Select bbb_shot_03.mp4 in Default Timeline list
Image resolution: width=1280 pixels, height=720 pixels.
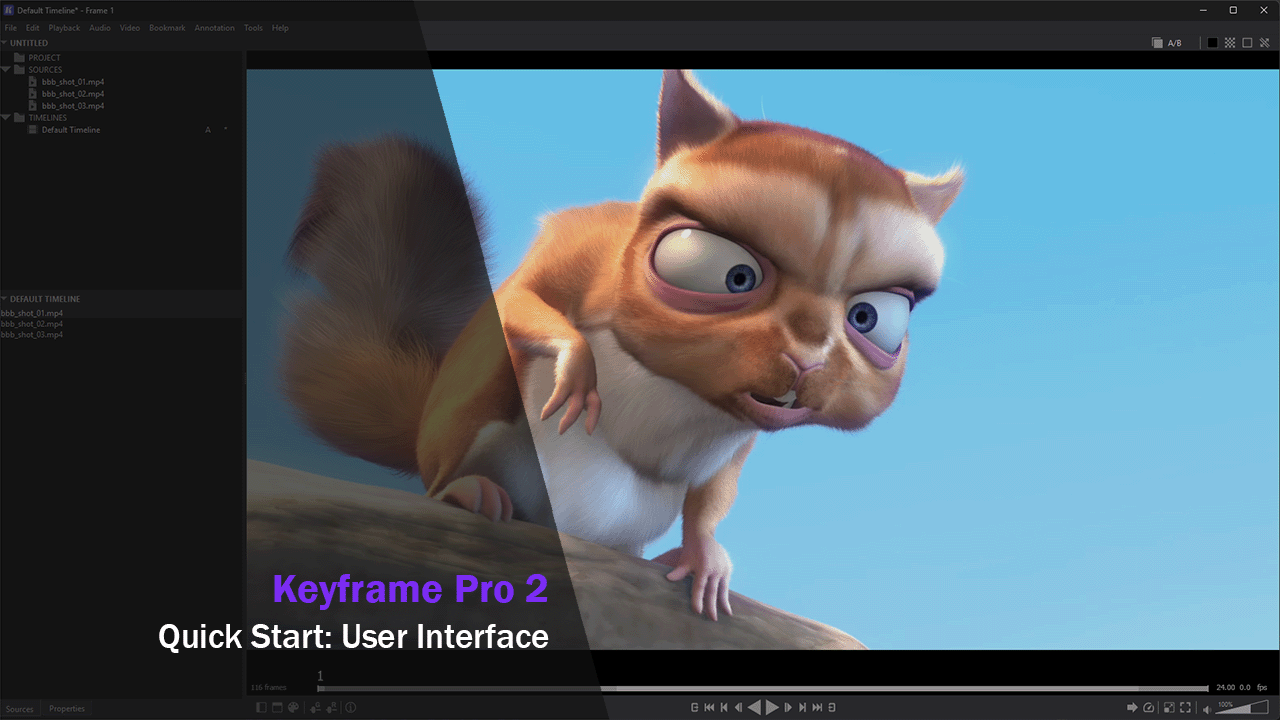(32, 335)
